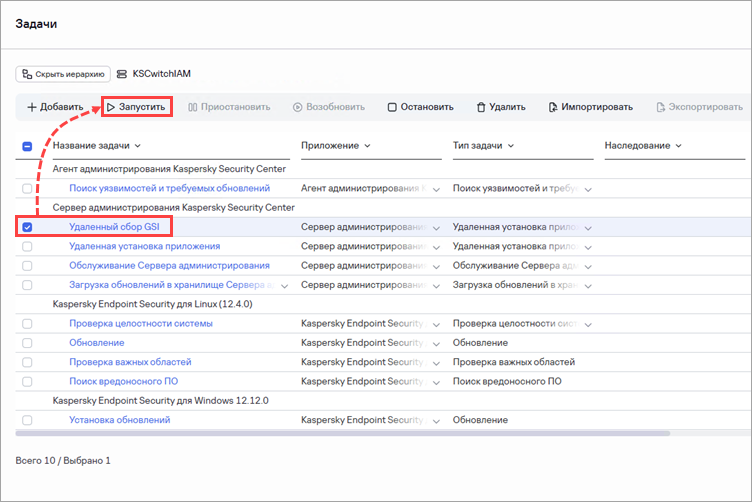Screen dimensions: 752x502
Task: Open the Установка обновлений task link
Action: click(x=119, y=420)
